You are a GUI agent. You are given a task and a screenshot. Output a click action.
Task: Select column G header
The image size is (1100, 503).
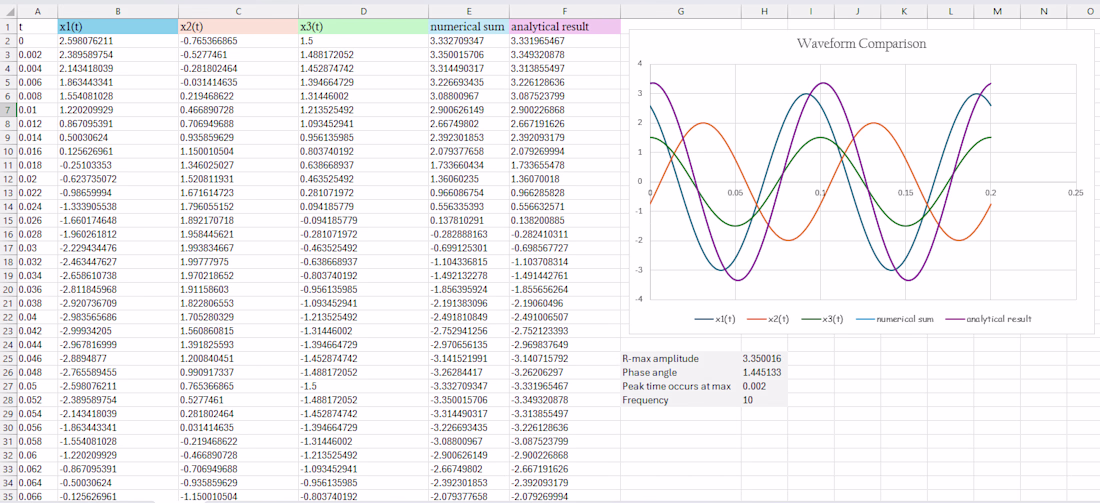[680, 11]
